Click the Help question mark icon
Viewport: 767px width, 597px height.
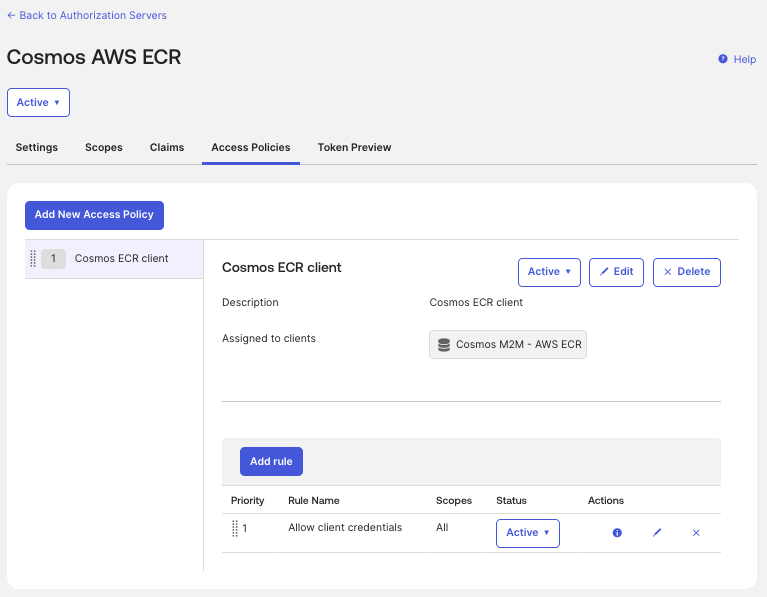(722, 59)
